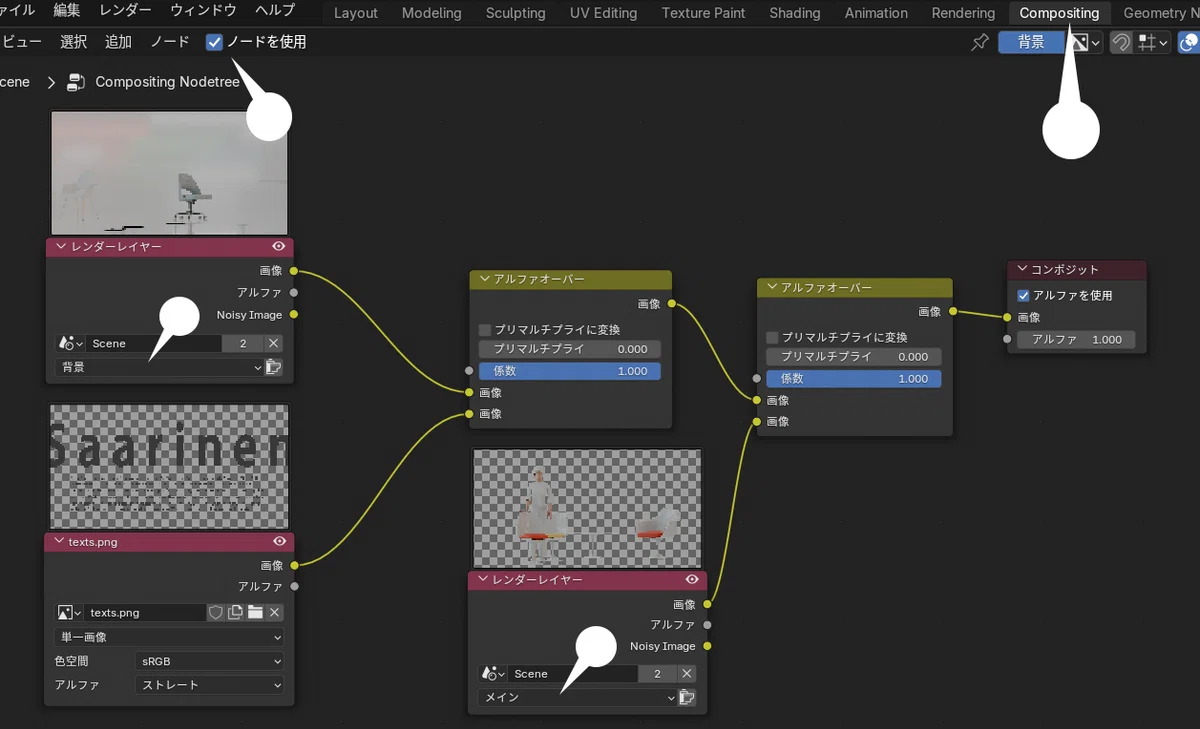This screenshot has width=1200, height=729.
Task: Switch to the UV Editing workspace tab
Action: coord(604,13)
